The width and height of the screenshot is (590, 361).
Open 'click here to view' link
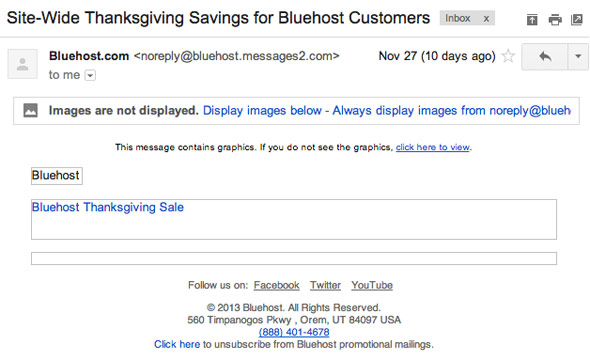tap(433, 147)
